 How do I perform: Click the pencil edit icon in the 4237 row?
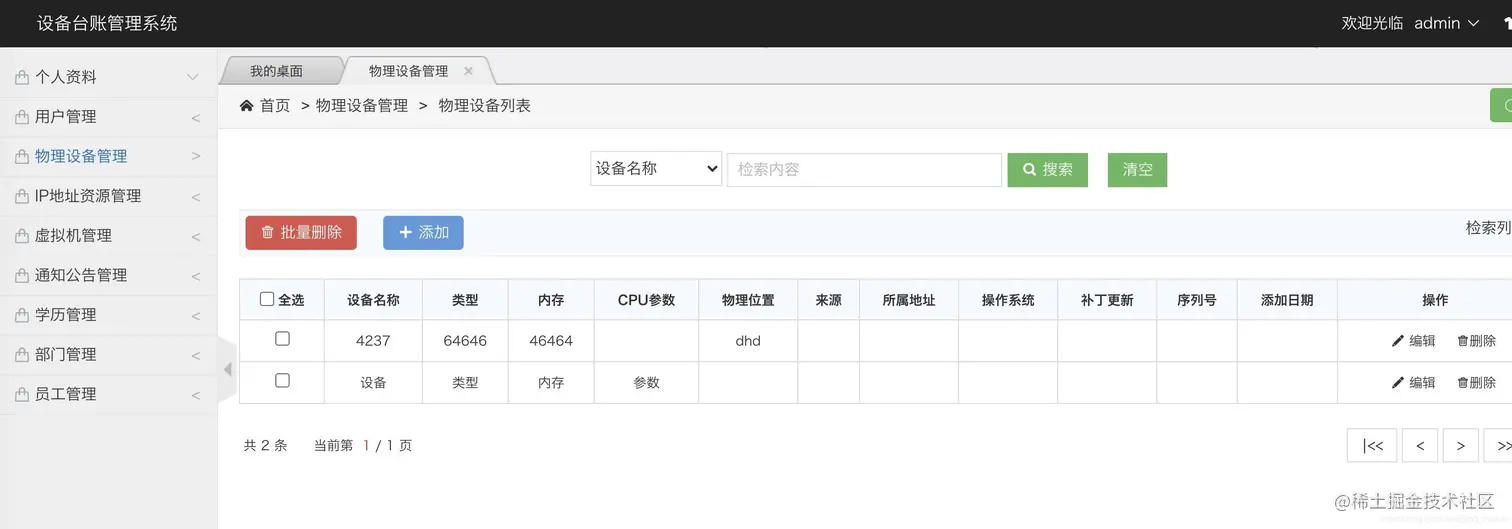(1398, 341)
